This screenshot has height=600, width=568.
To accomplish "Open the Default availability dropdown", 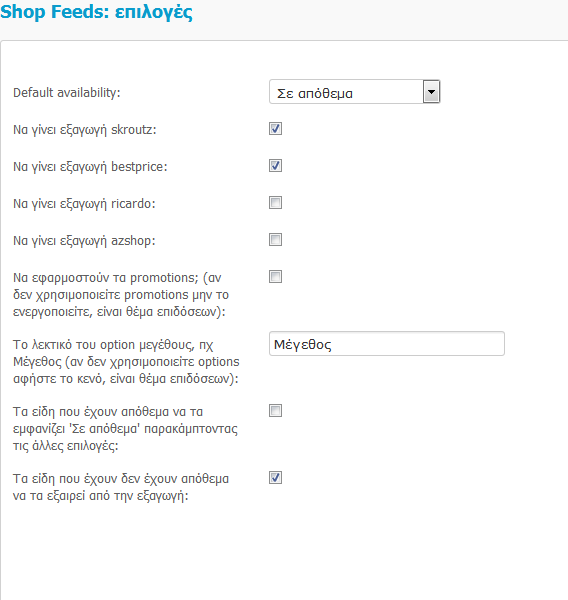I will [x=354, y=92].
